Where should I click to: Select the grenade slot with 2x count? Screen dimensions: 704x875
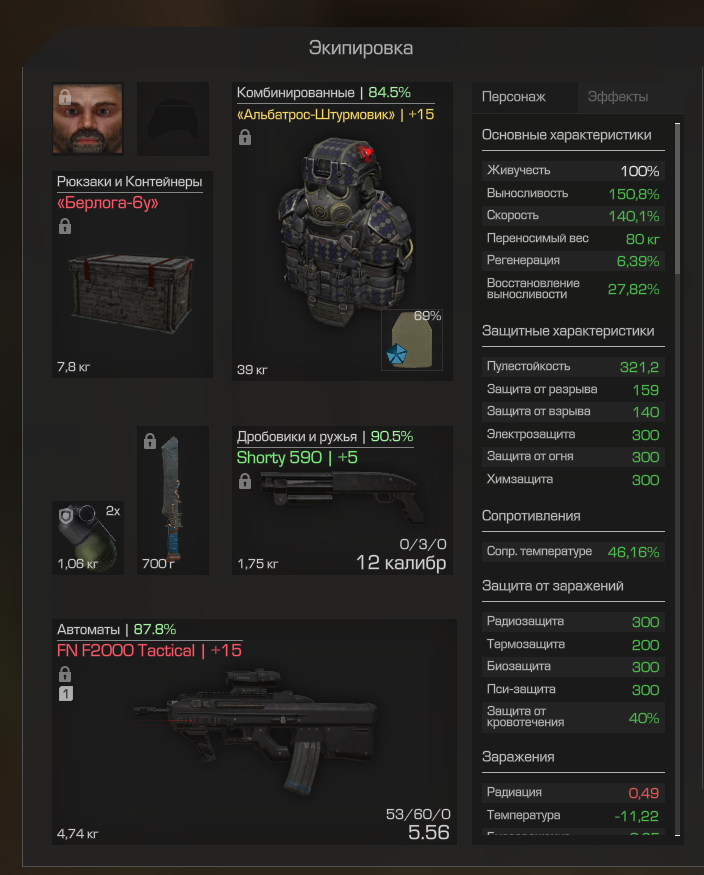point(88,538)
